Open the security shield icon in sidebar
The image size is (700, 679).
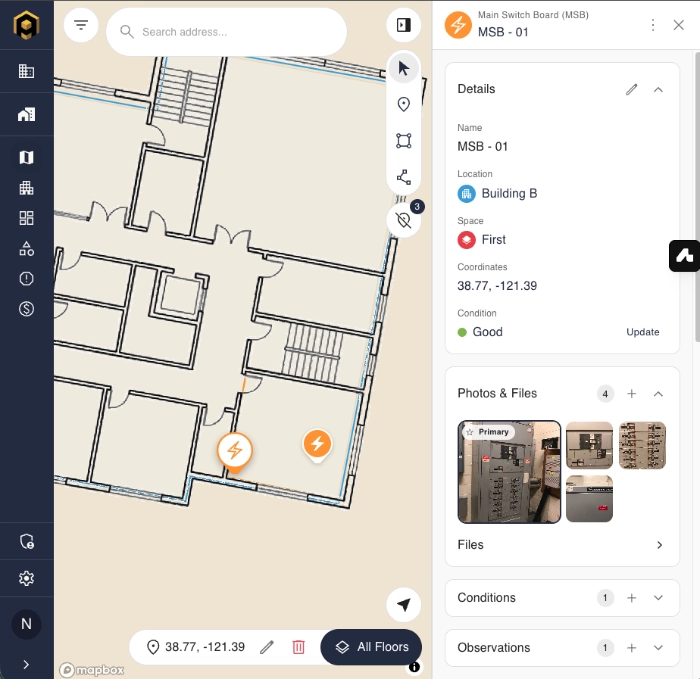click(x=26, y=542)
